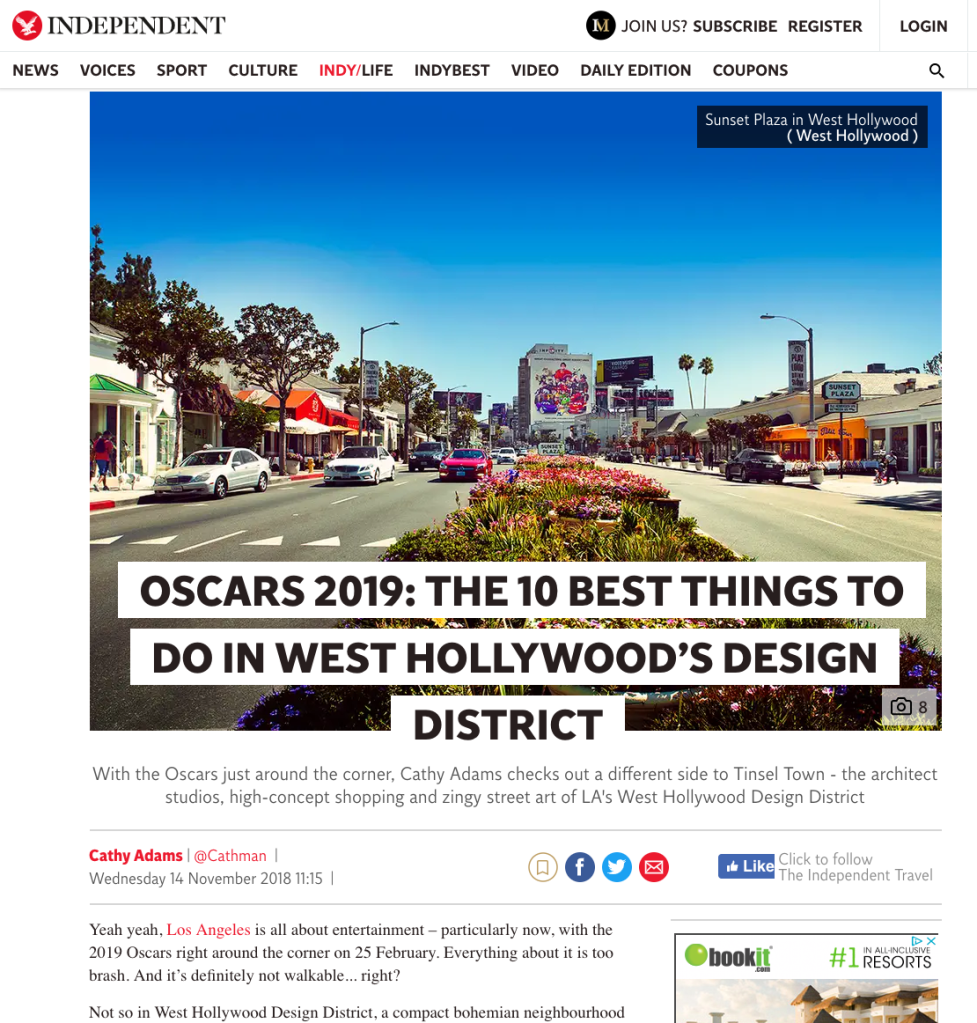977x1023 pixels.
Task: Bookmark this article with the bookmark icon
Action: tap(542, 867)
